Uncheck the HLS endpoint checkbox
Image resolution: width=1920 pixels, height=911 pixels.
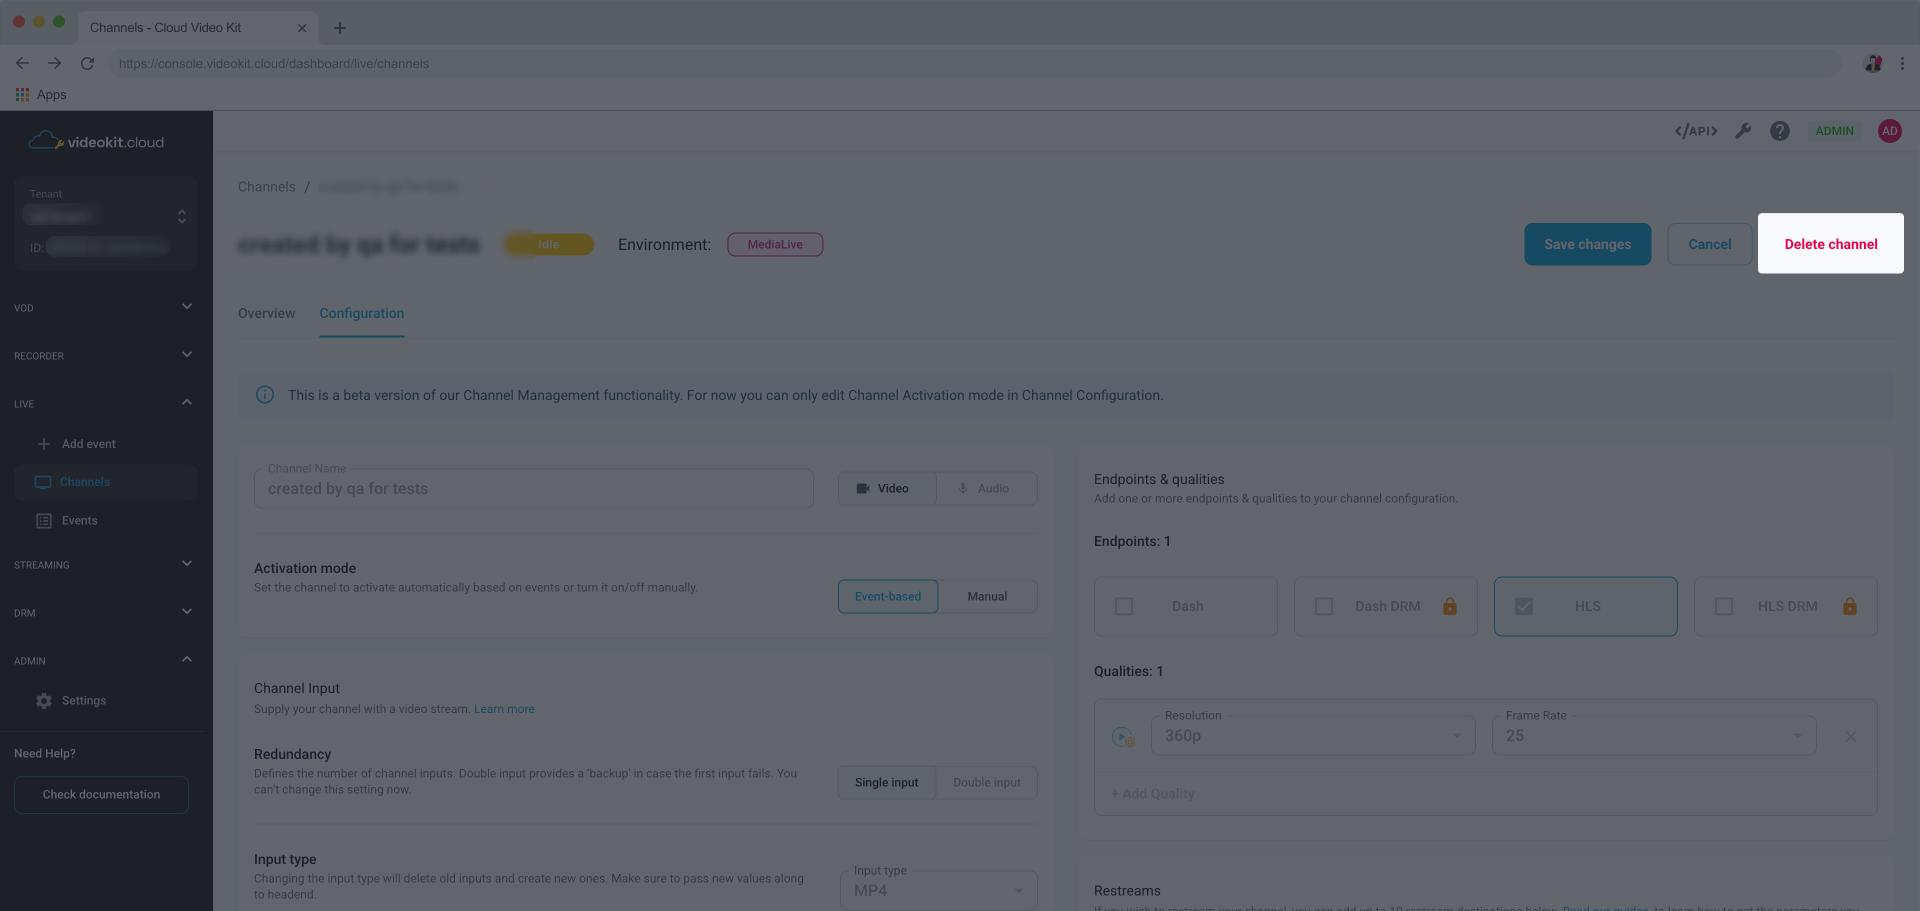click(1524, 606)
